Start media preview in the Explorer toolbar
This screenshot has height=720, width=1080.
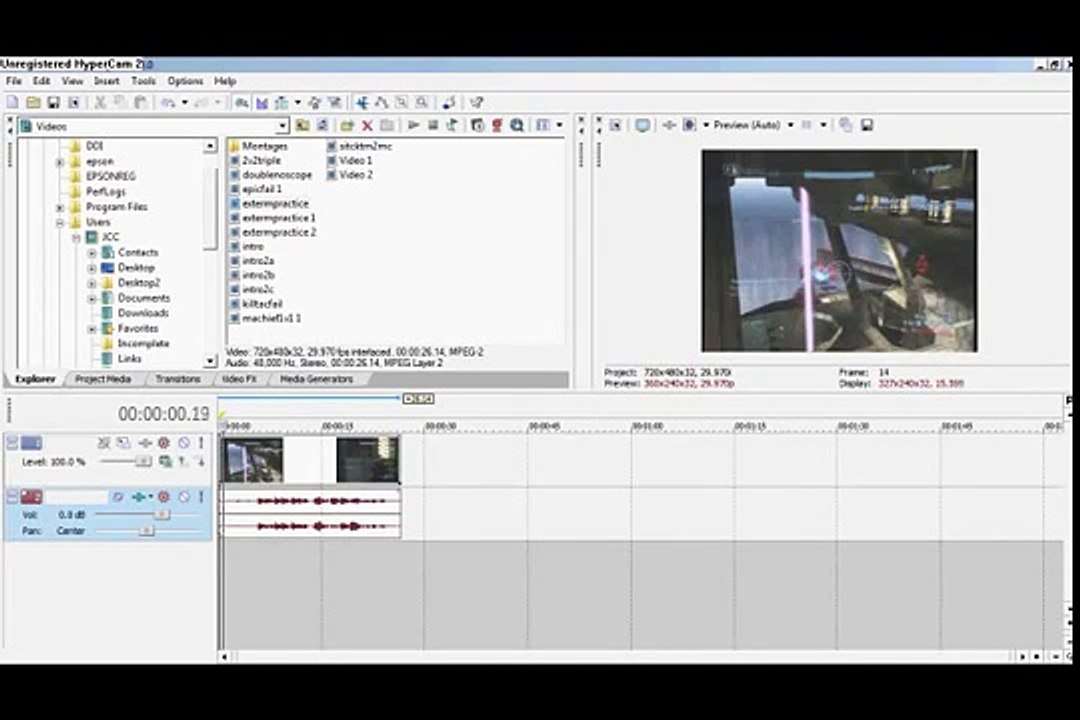(413, 125)
